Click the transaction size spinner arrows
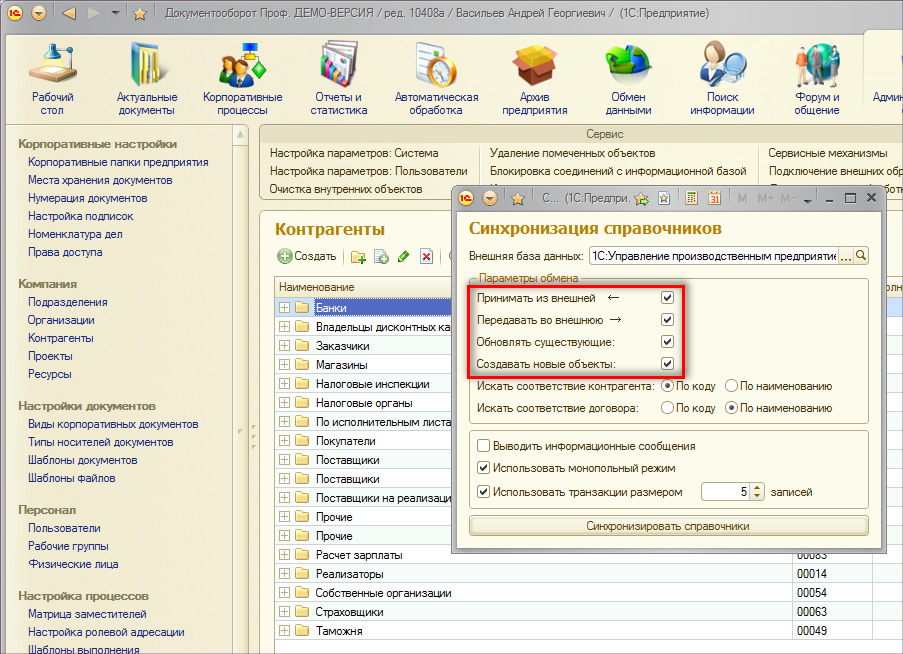The image size is (903, 654). (x=757, y=492)
